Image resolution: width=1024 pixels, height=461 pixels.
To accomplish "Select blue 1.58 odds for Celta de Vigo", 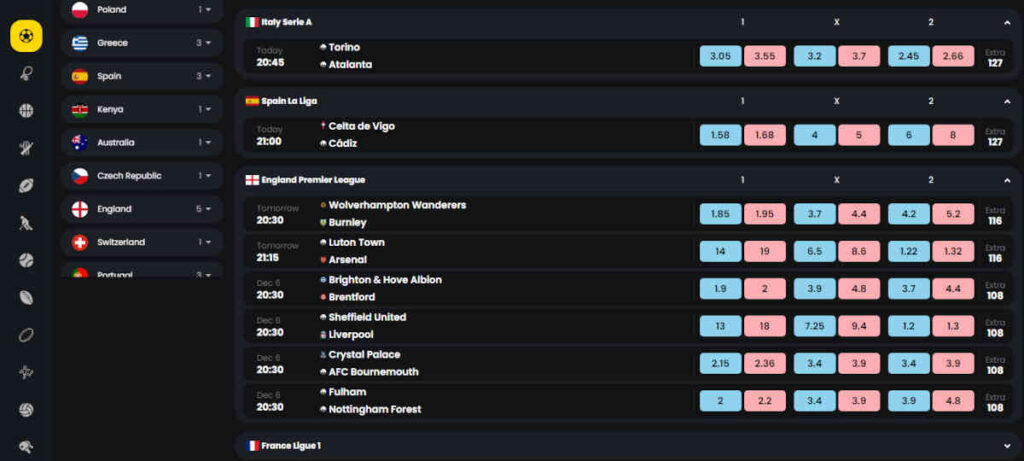I will tap(720, 135).
